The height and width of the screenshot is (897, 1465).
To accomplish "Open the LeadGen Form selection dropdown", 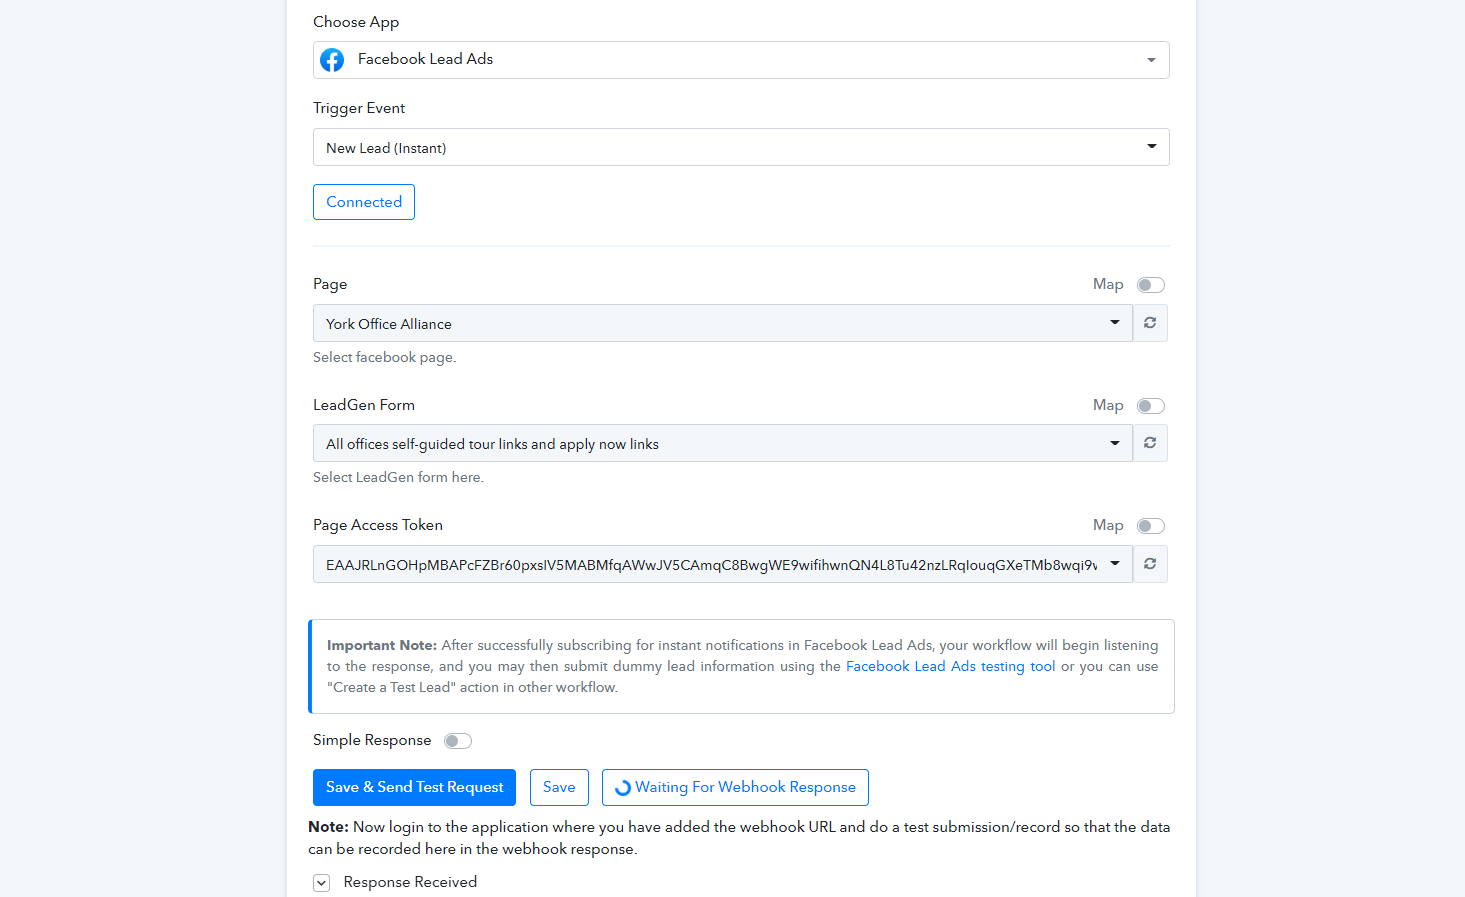I will coord(723,443).
